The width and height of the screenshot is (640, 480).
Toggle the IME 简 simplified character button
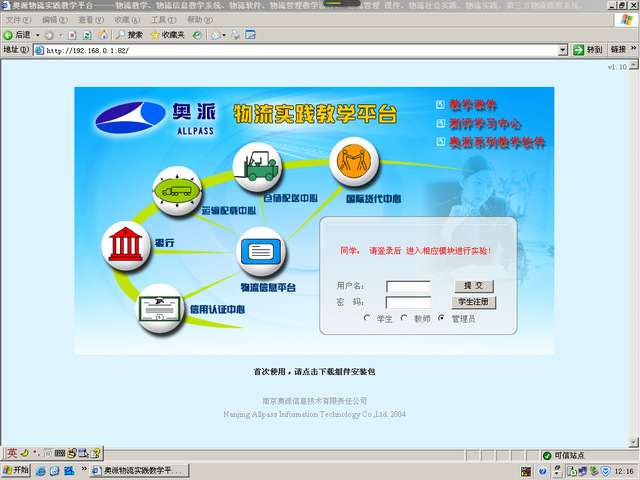48,453
